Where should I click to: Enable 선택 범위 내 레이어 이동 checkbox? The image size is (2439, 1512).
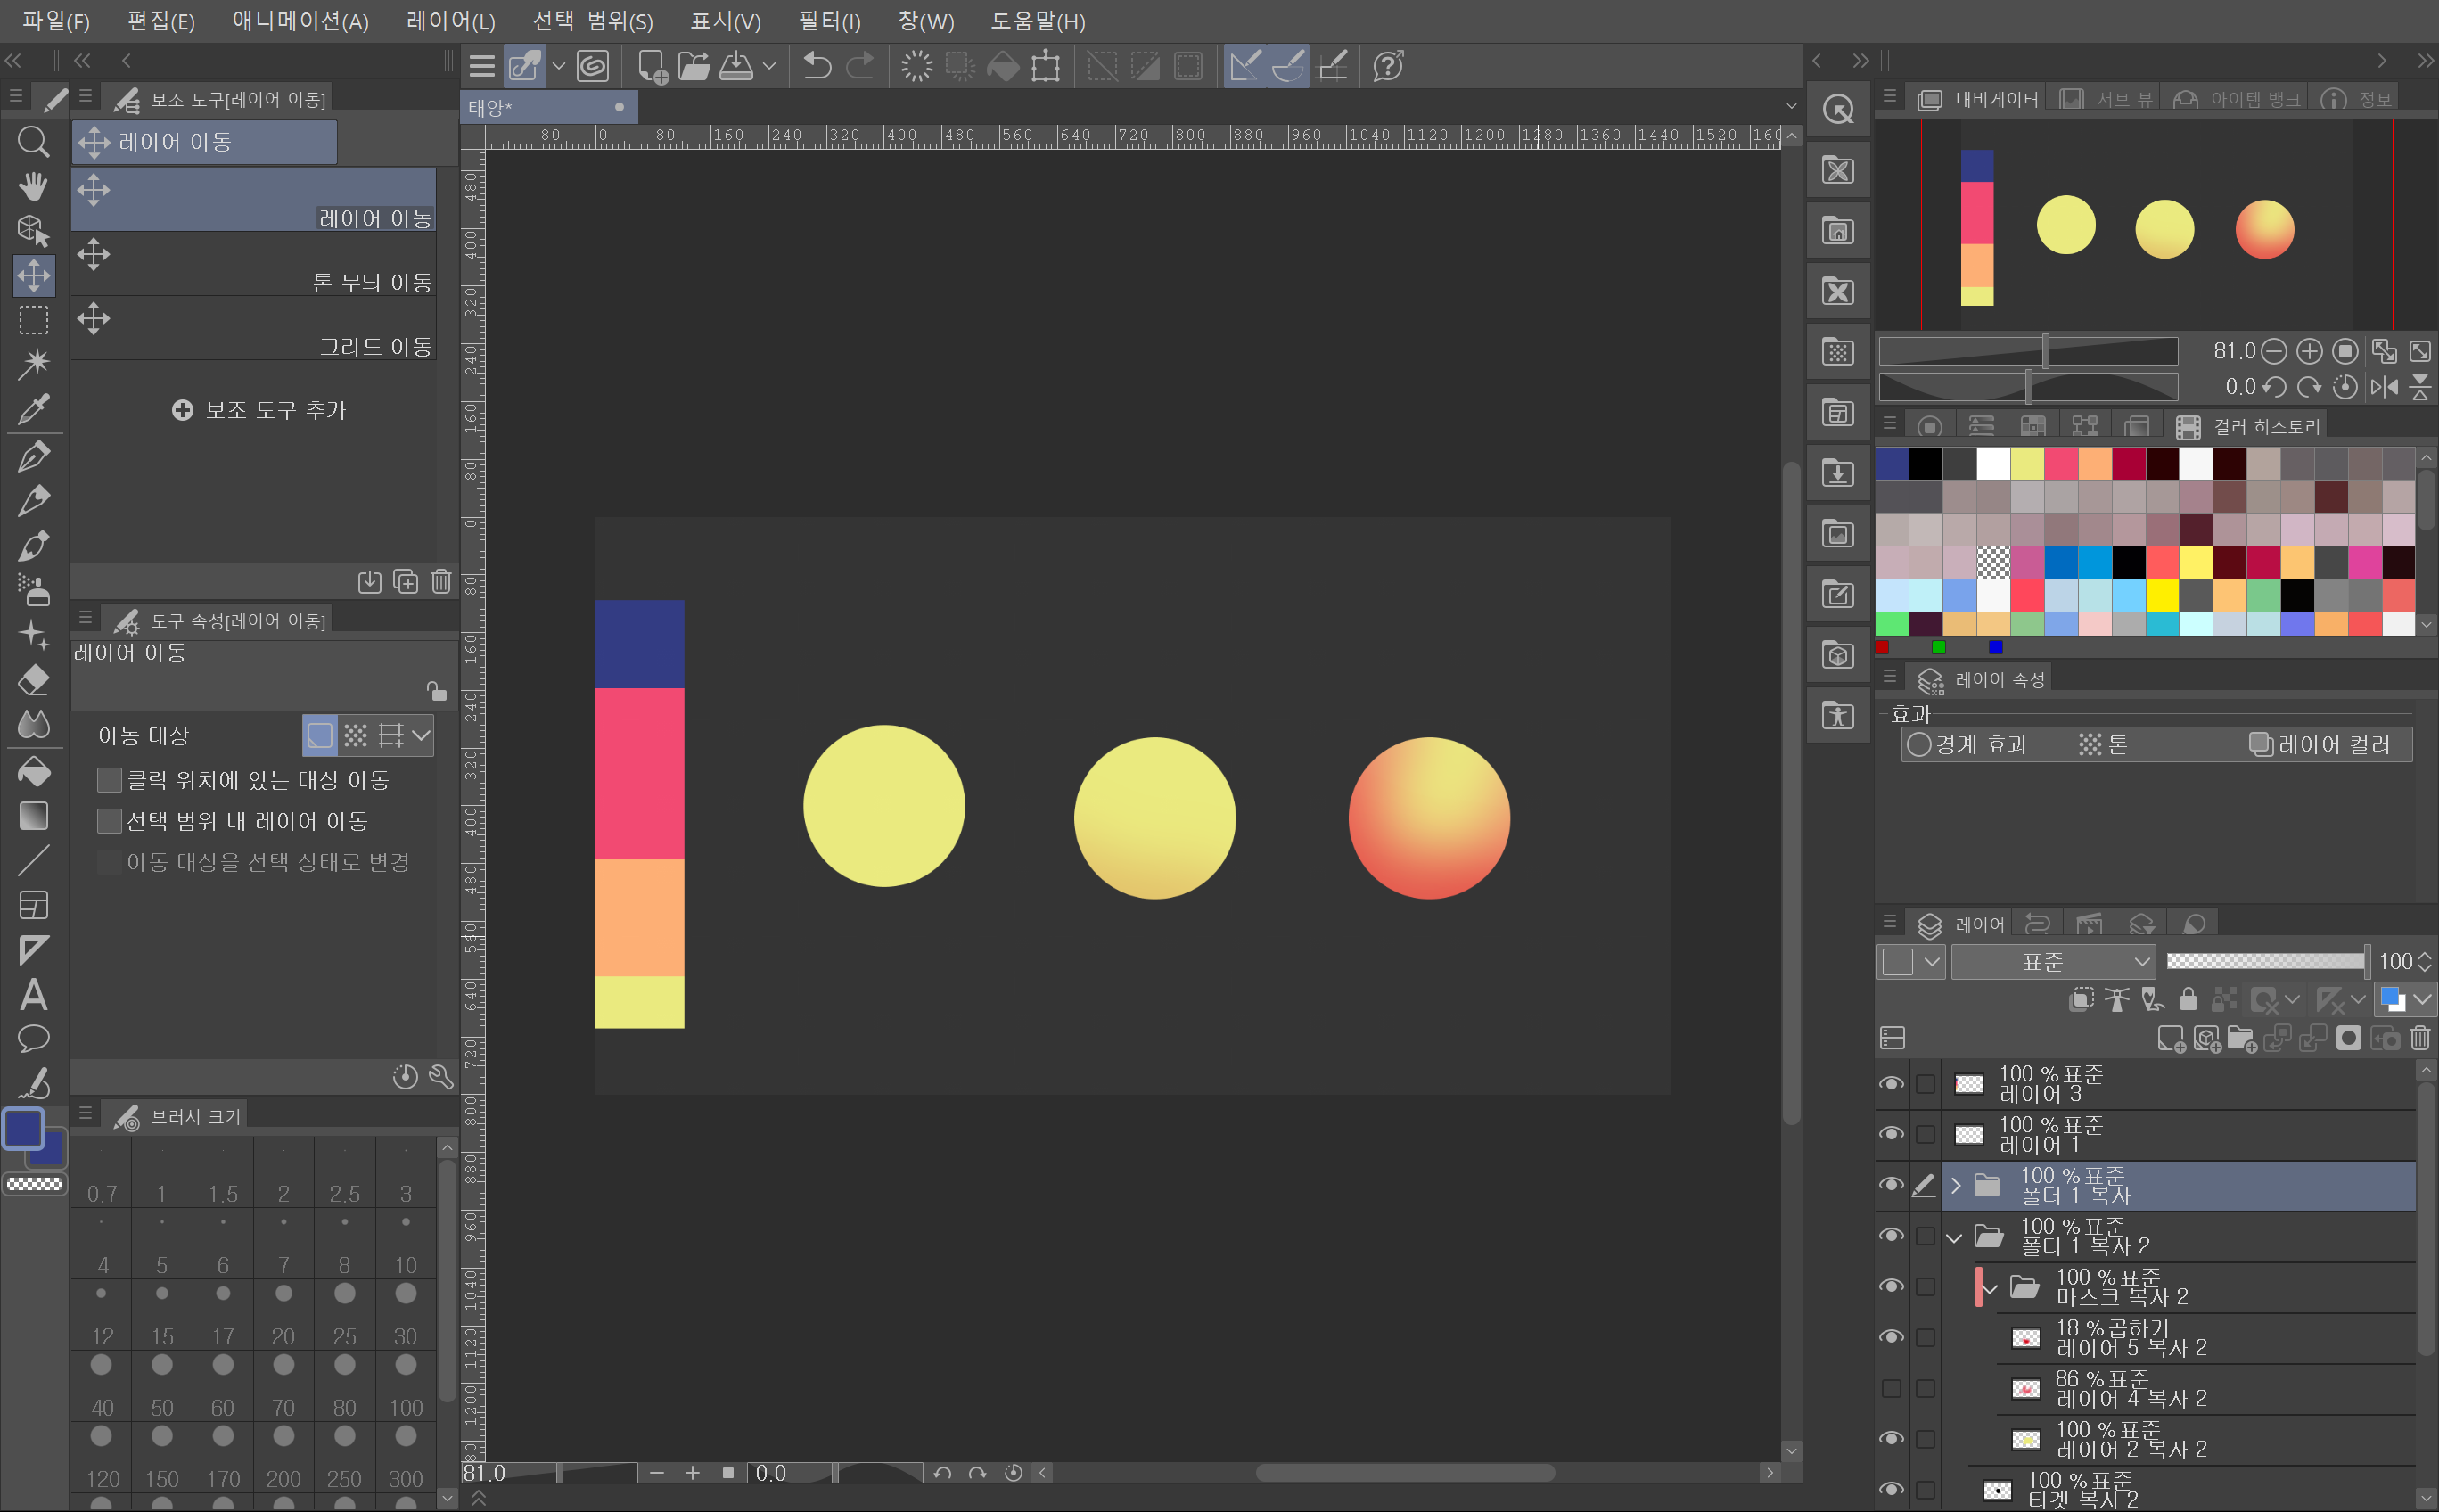pyautogui.click(x=109, y=821)
